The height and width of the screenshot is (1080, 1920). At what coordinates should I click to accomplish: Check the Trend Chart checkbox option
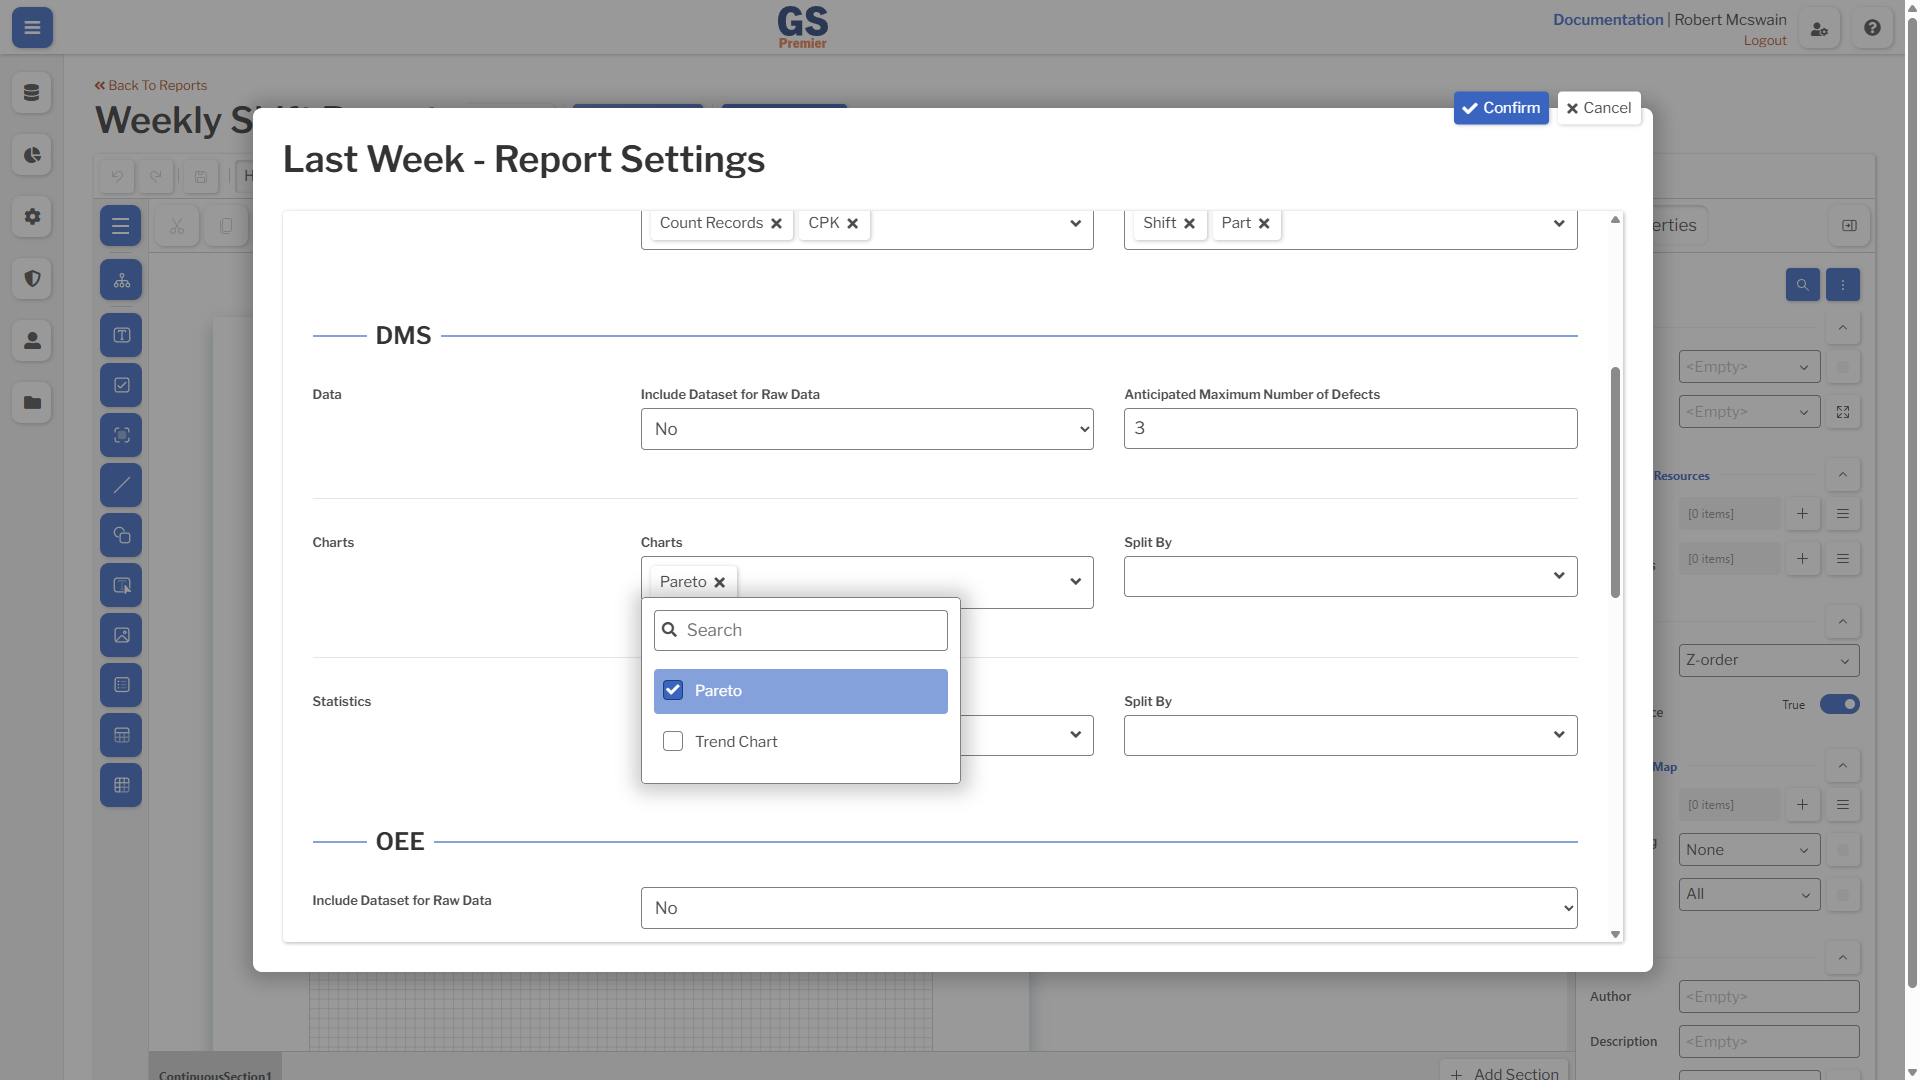(x=673, y=742)
